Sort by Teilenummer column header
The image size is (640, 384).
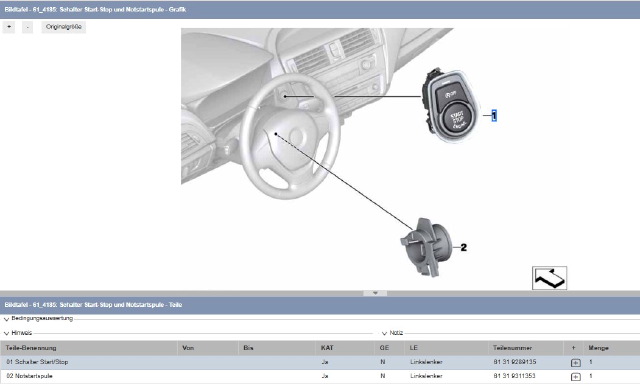(512, 348)
